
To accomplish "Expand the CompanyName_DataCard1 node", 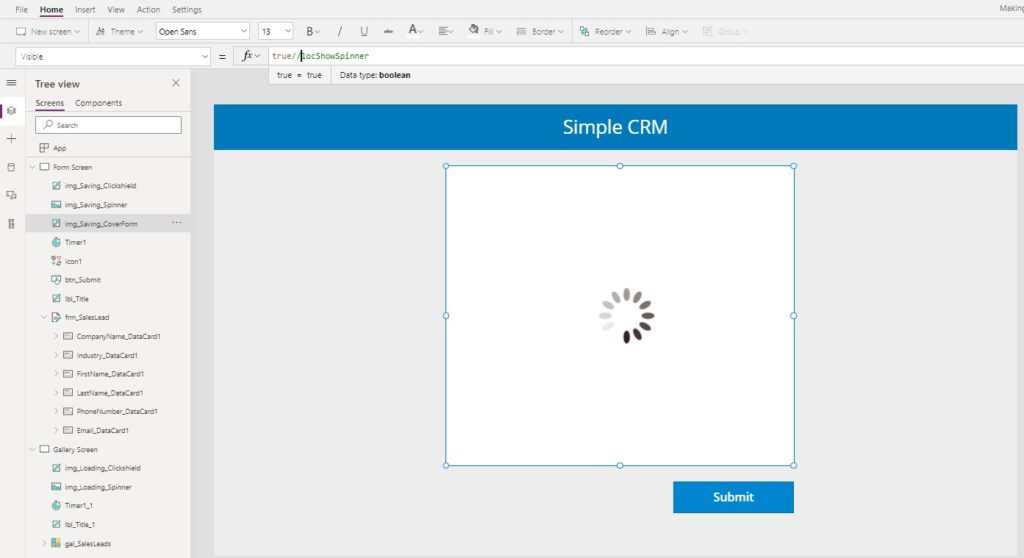I will [x=56, y=336].
